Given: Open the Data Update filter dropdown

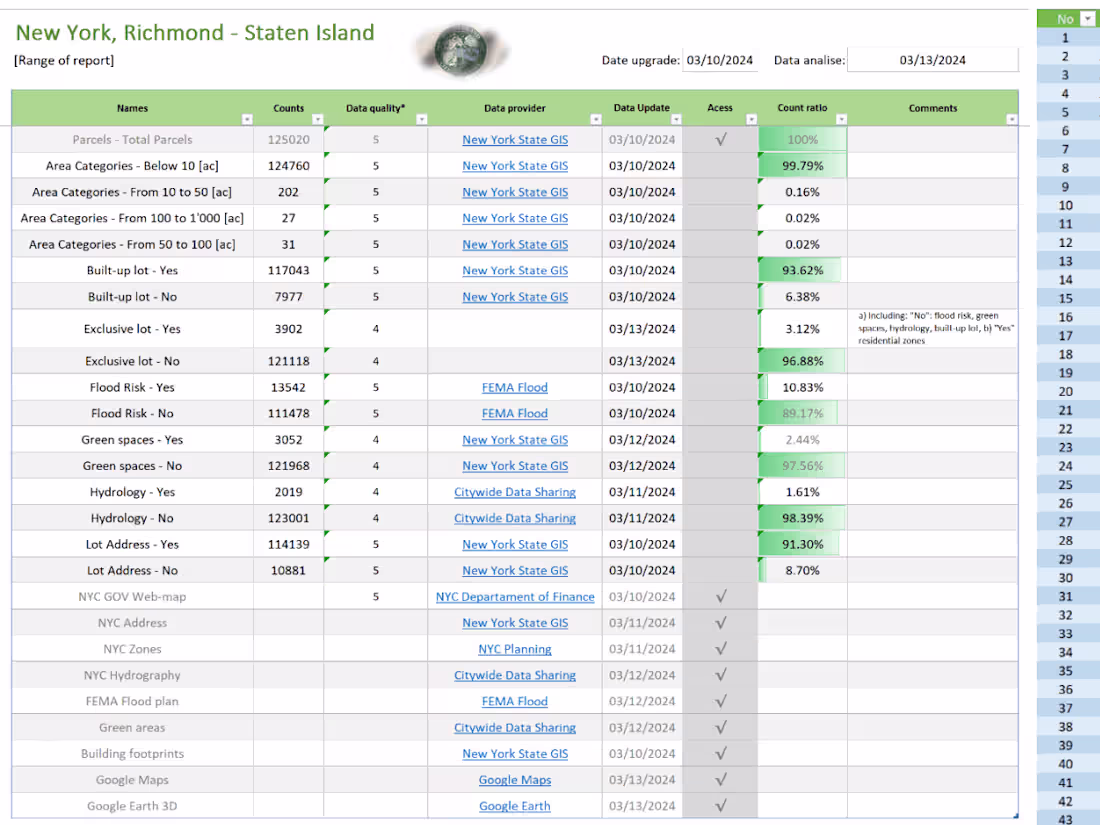Looking at the screenshot, I should [677, 118].
